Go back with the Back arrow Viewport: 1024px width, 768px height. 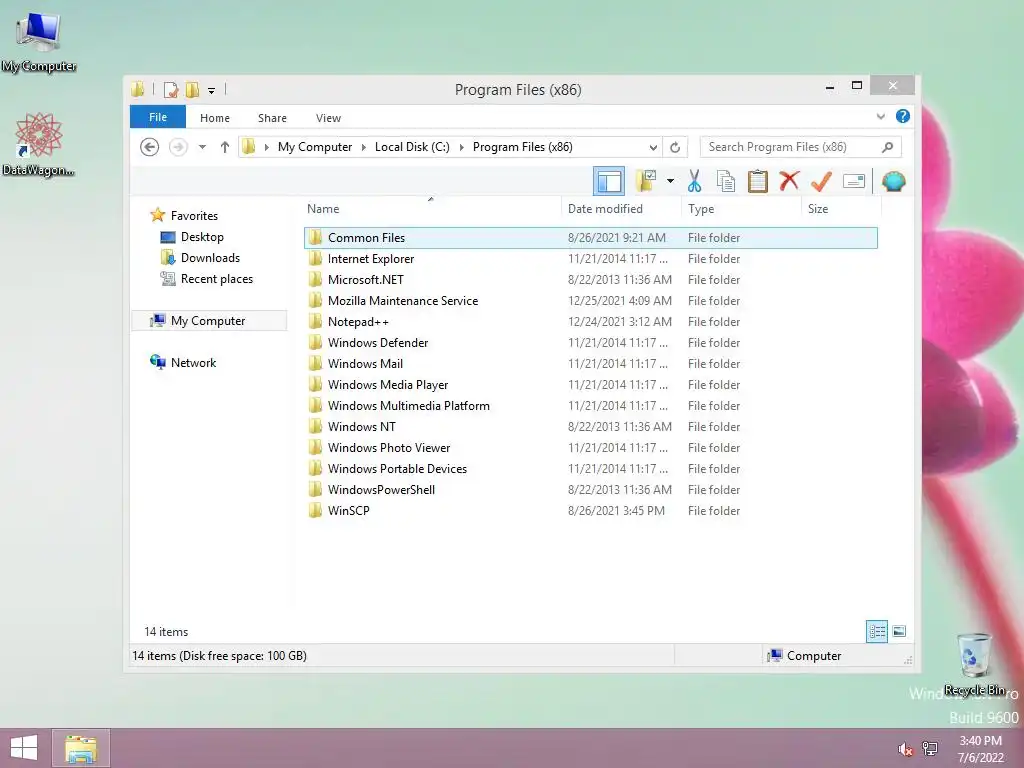(x=150, y=147)
